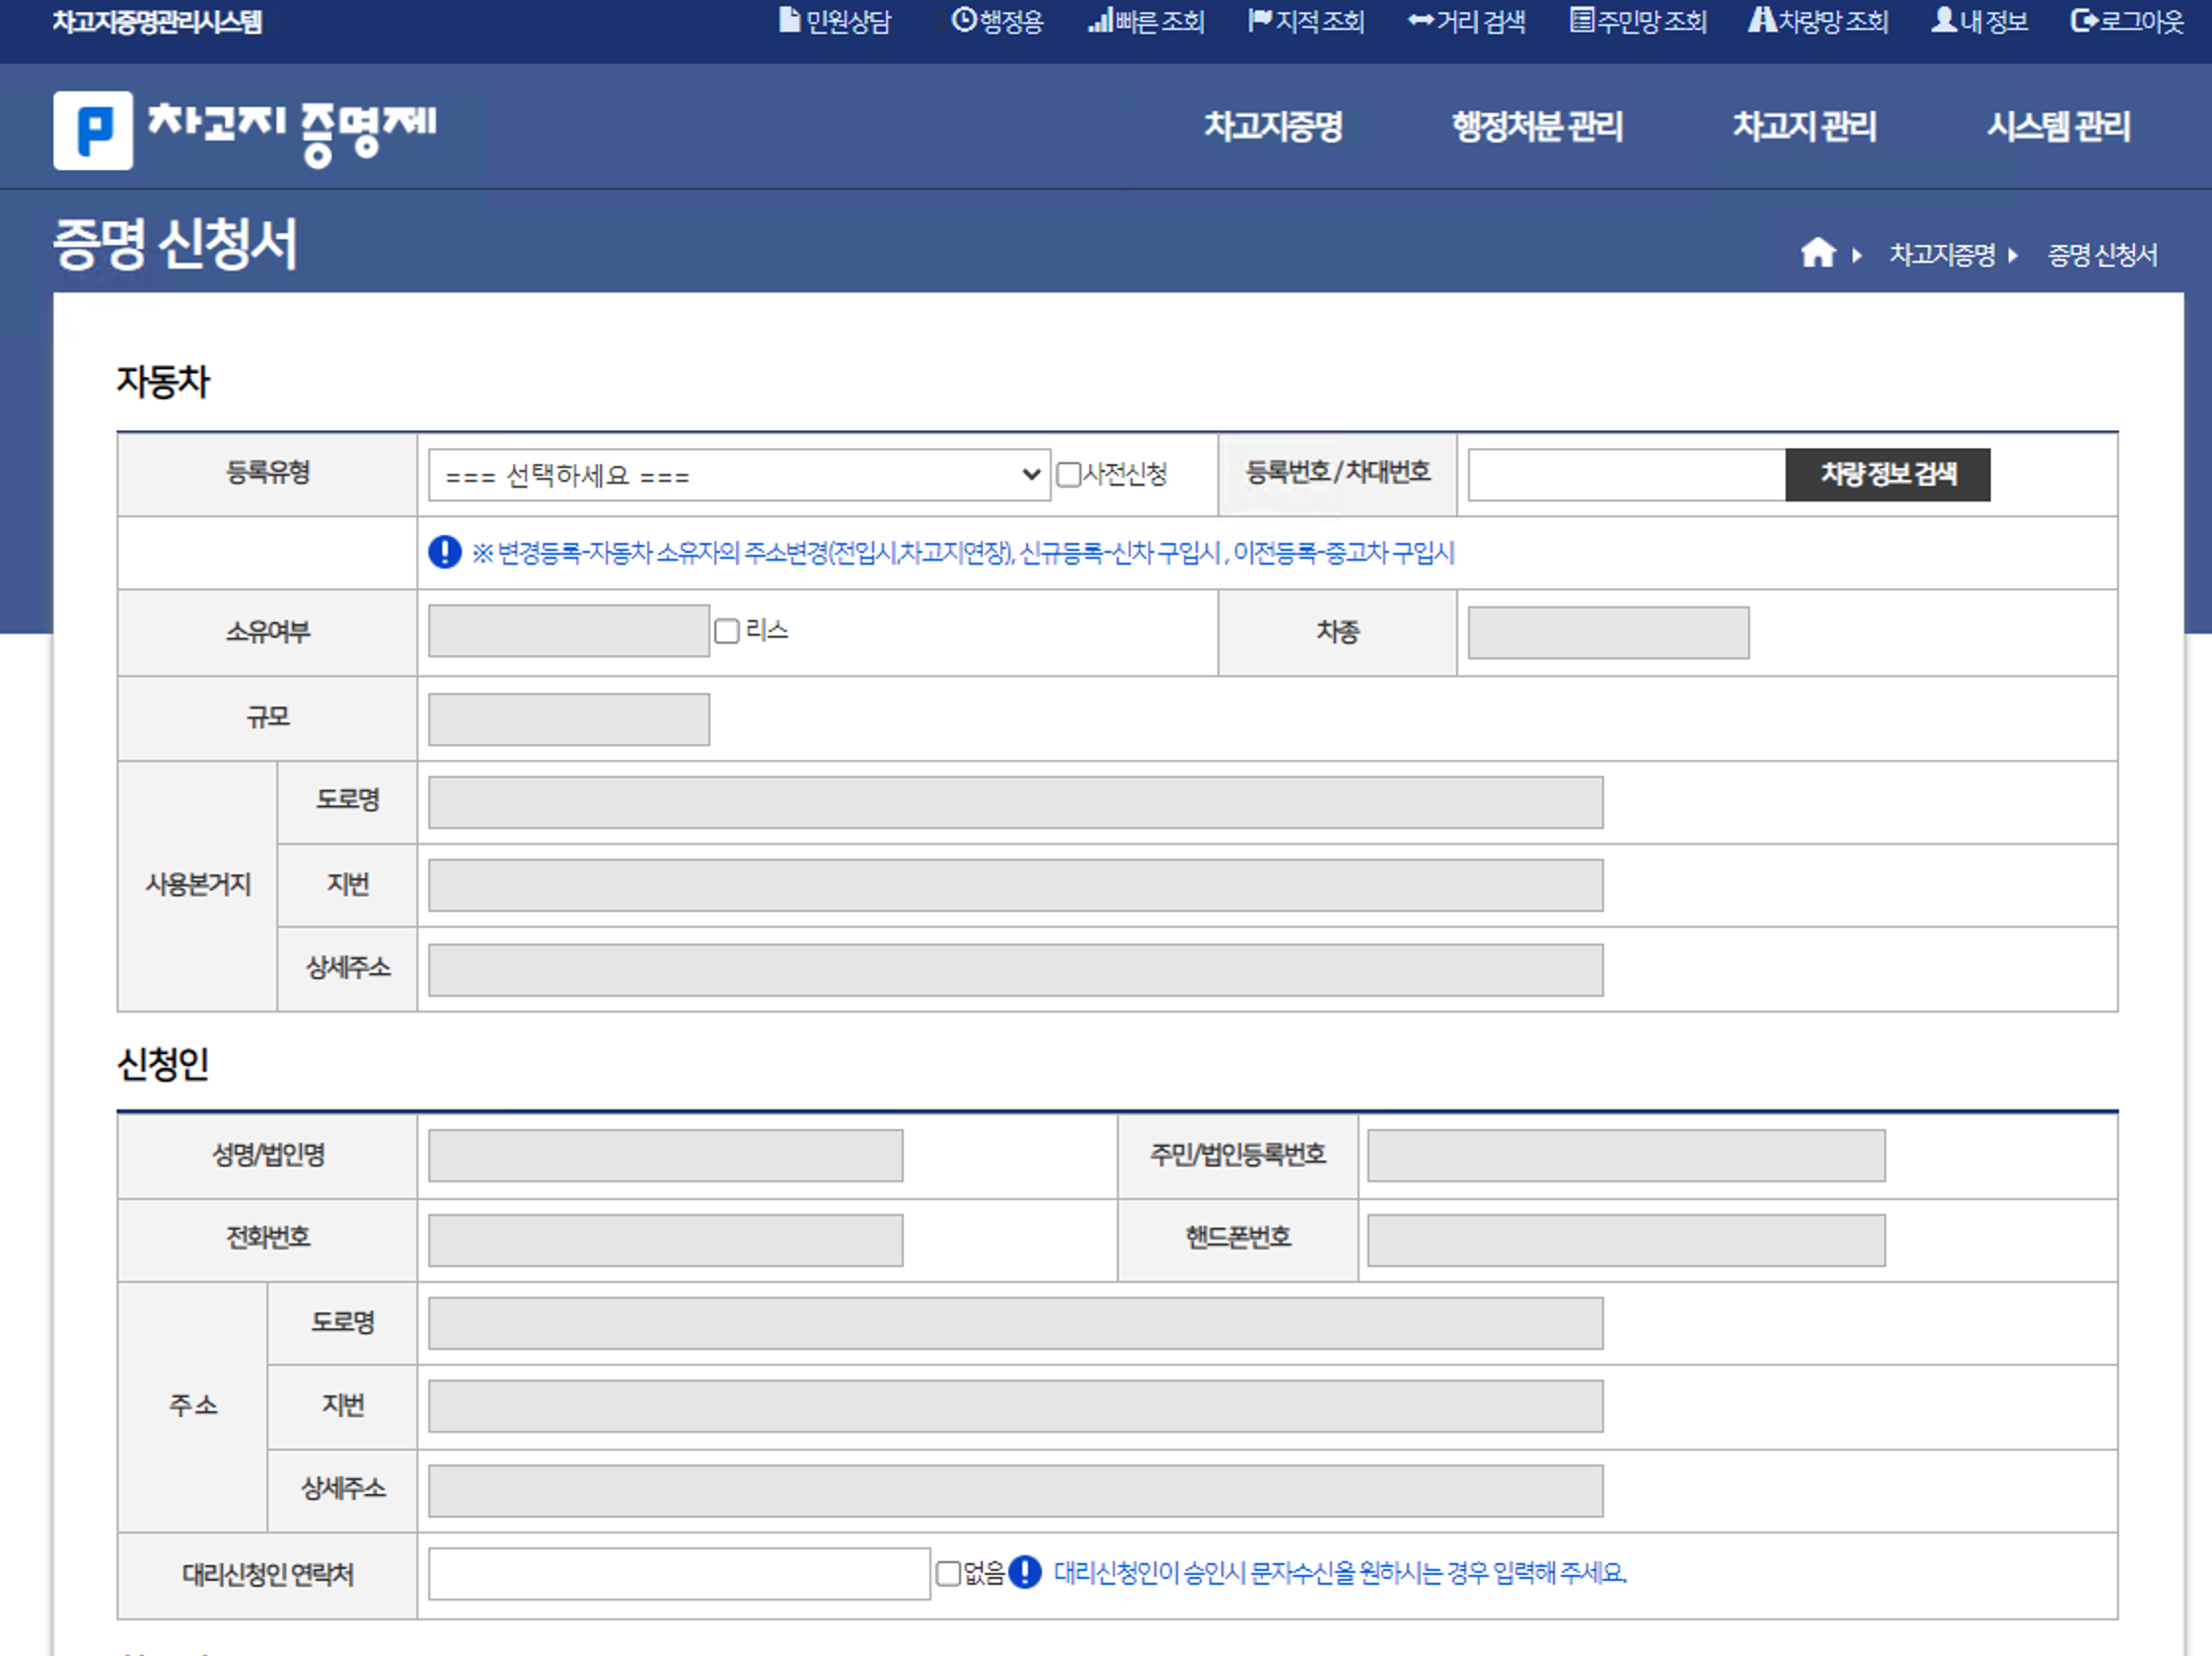Open 내 정보 user link
Viewport: 2212px width, 1656px height.
click(x=1979, y=21)
